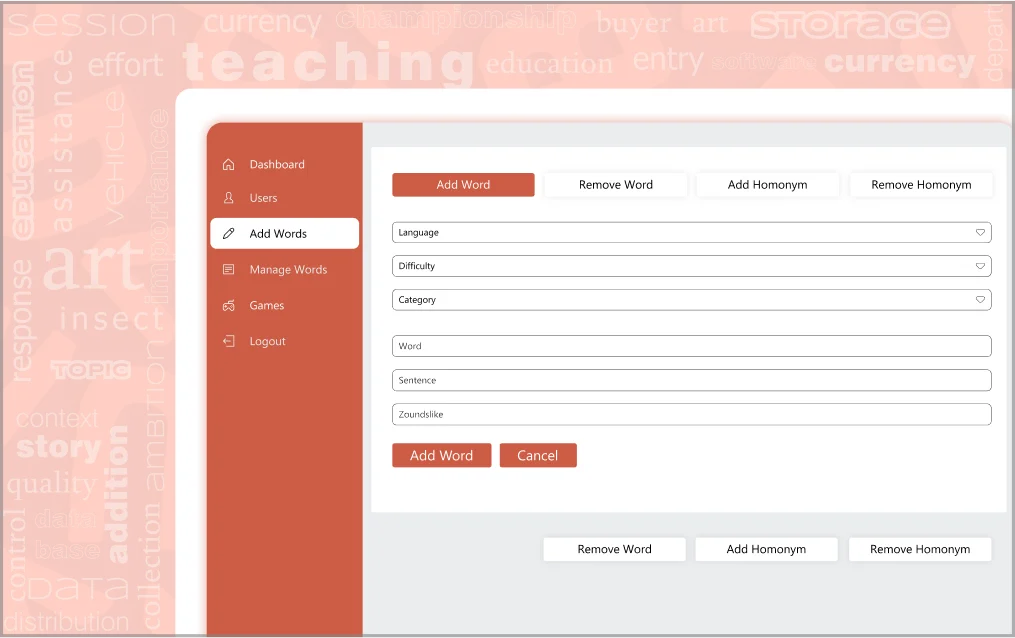The height and width of the screenshot is (638, 1015).
Task: Open the Difficulty dropdown
Action: [x=691, y=266]
